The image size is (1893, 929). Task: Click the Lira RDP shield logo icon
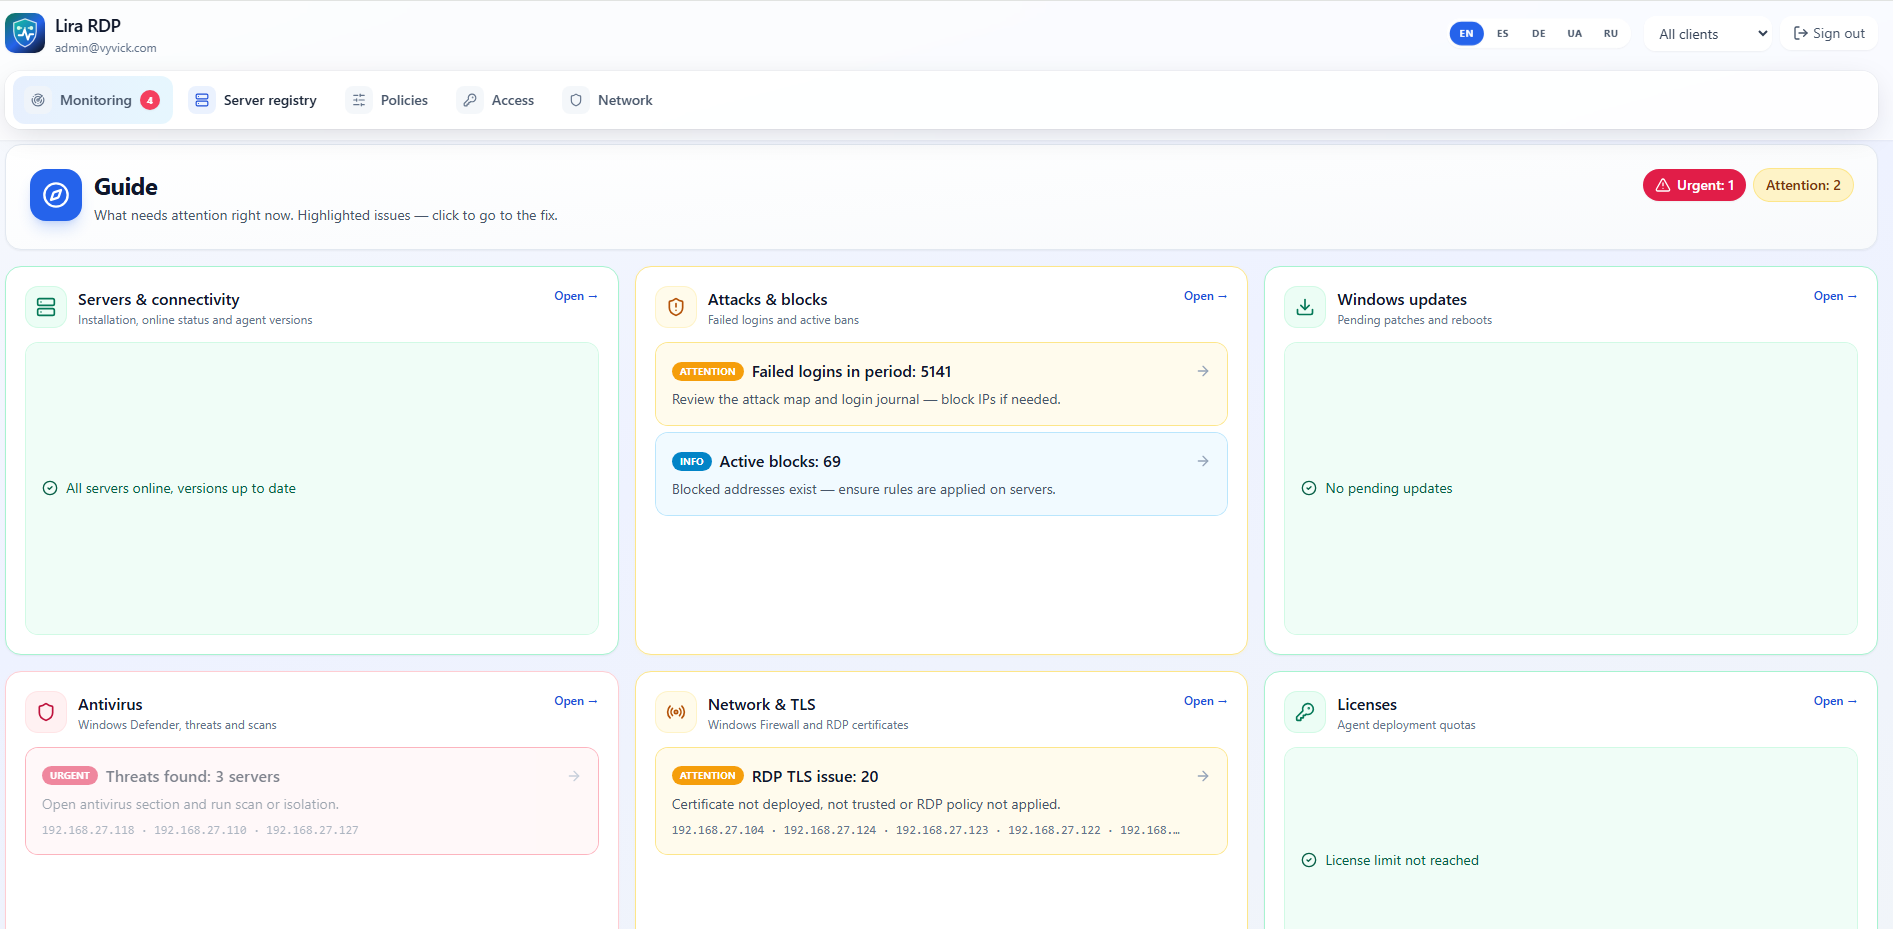(x=25, y=33)
